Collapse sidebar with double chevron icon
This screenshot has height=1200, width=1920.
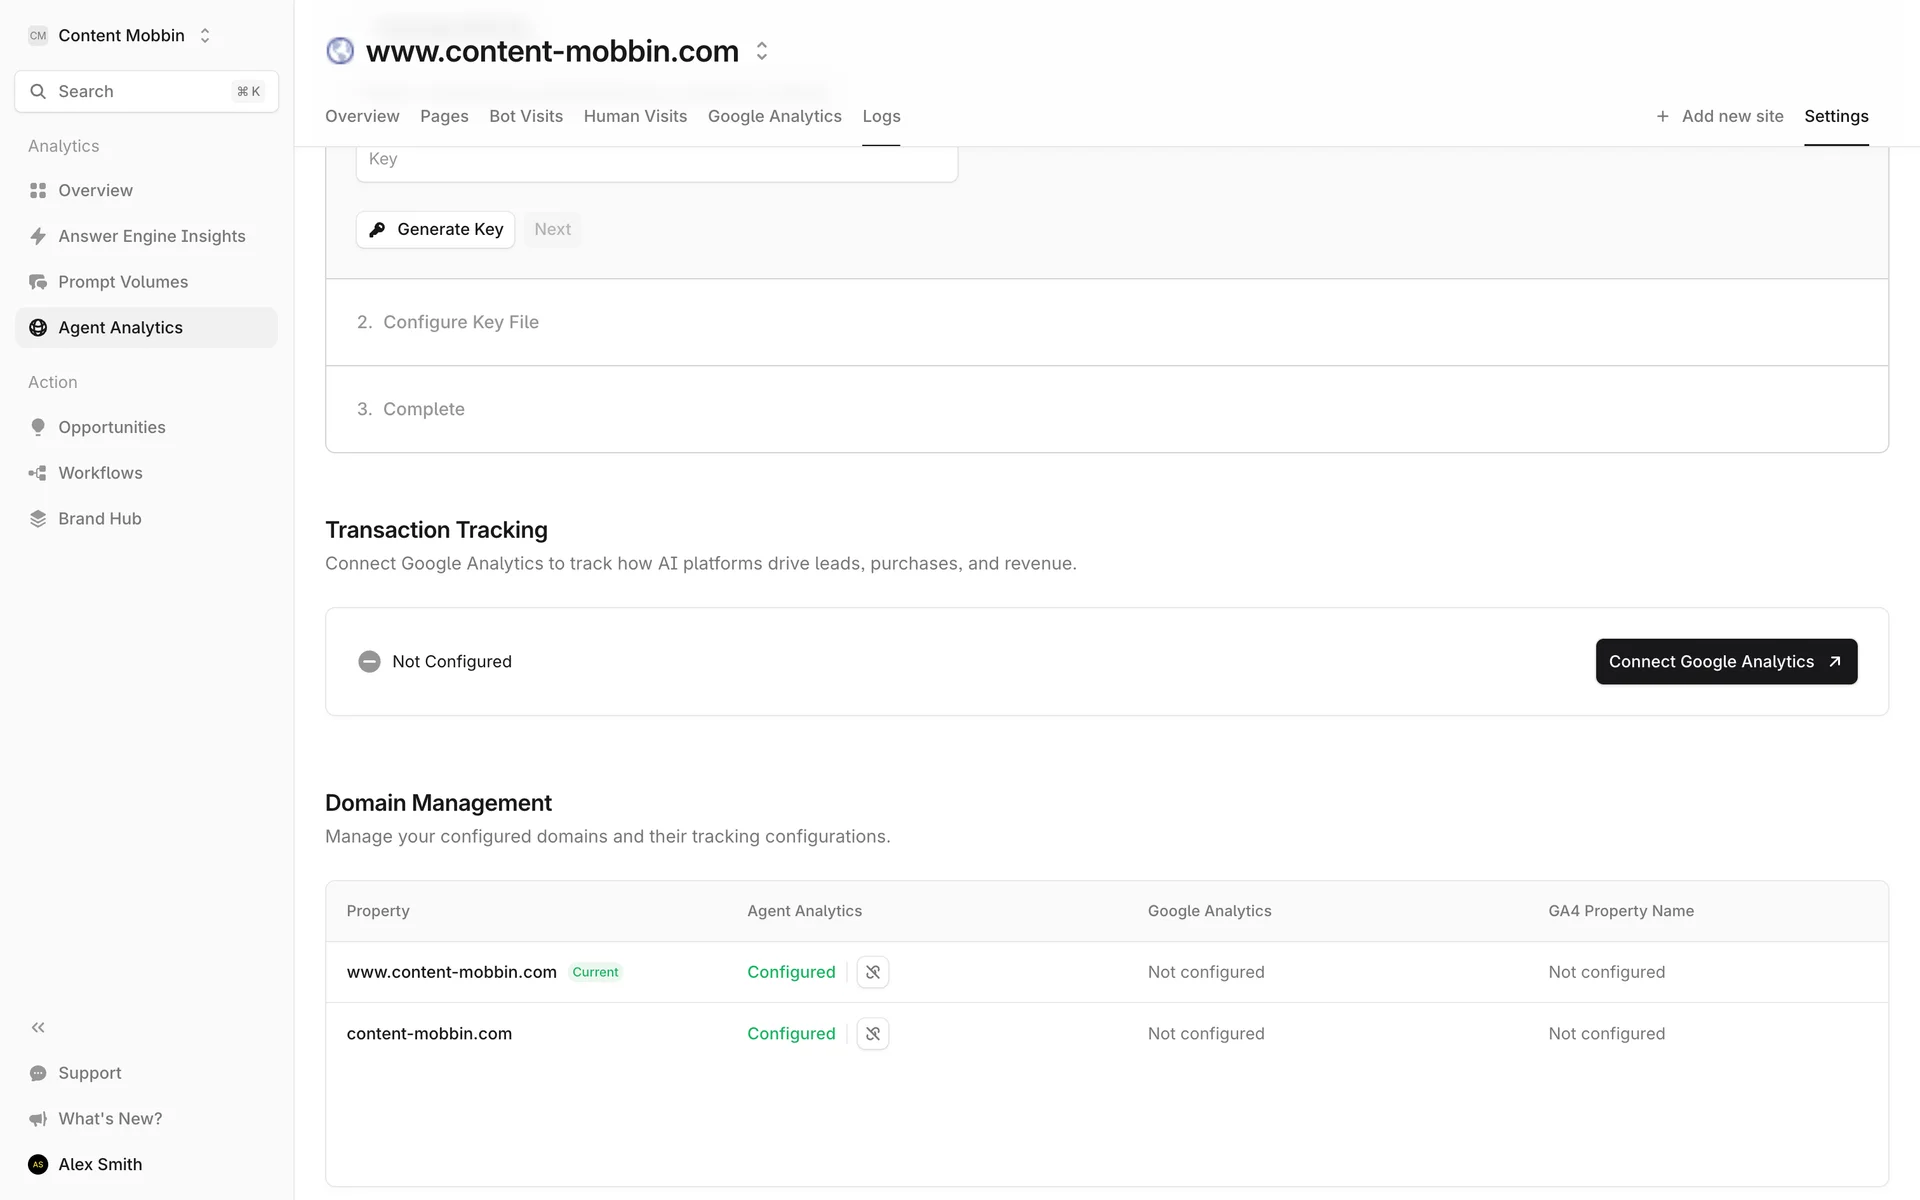tap(38, 1027)
